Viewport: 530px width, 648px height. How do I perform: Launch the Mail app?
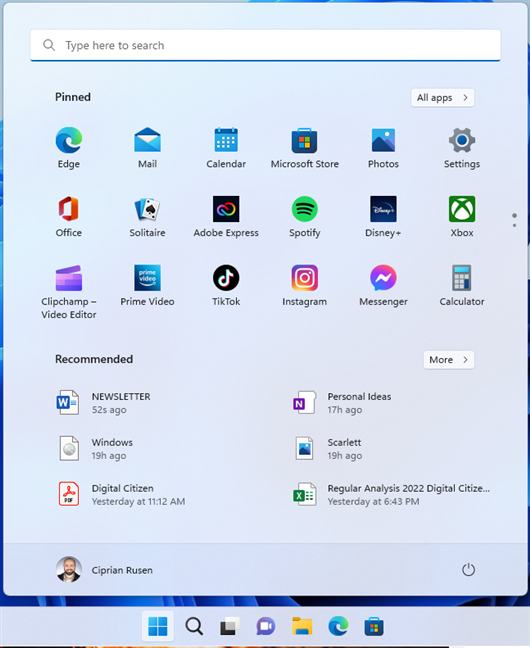[148, 148]
